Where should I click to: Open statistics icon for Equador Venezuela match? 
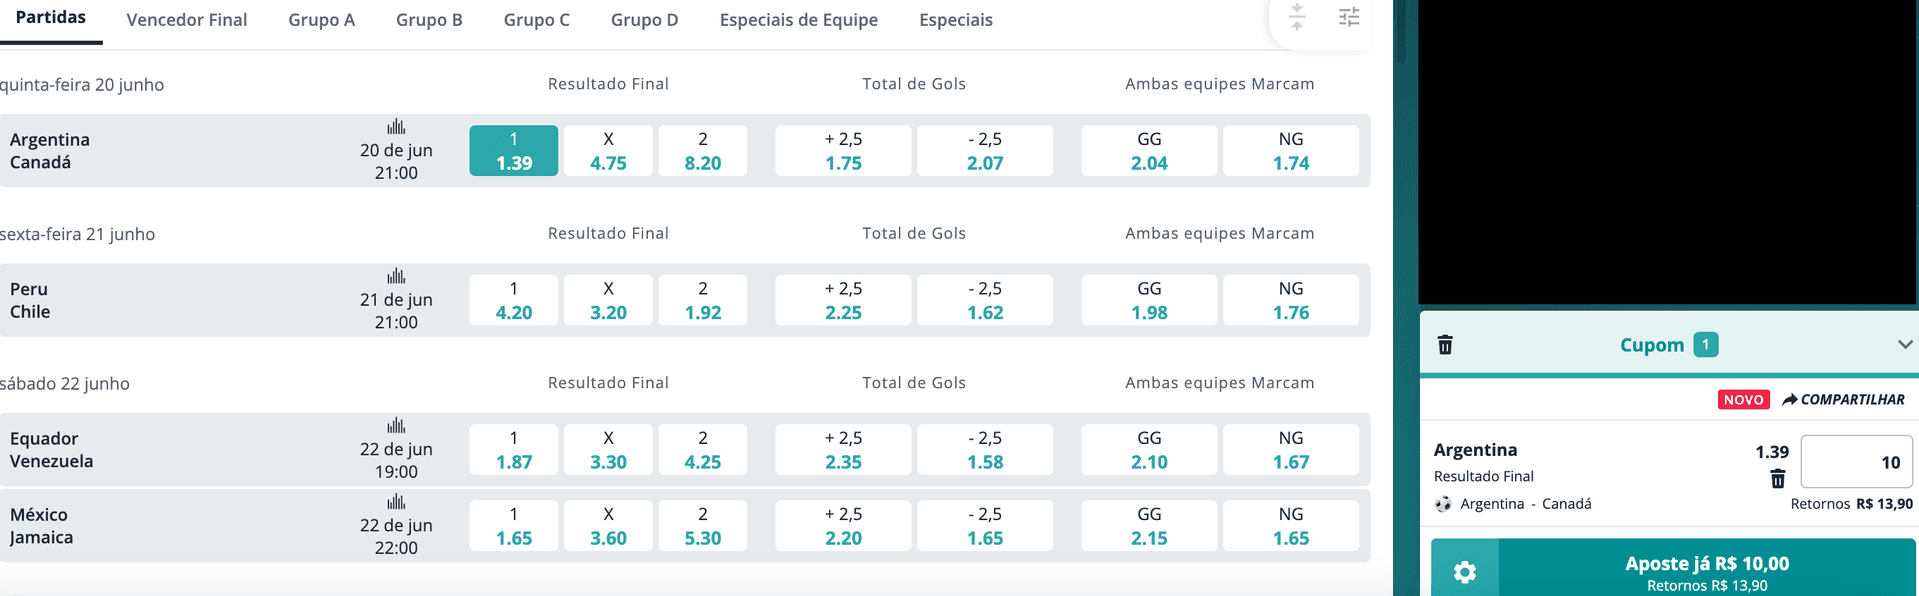396,426
